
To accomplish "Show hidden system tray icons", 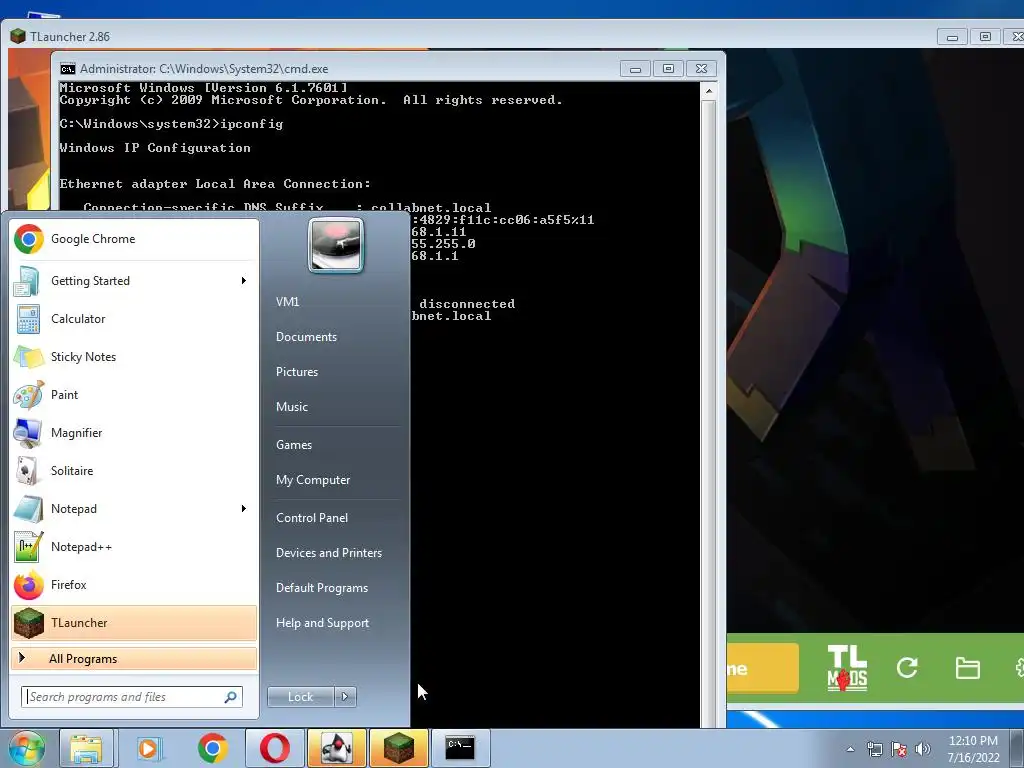I will [850, 749].
